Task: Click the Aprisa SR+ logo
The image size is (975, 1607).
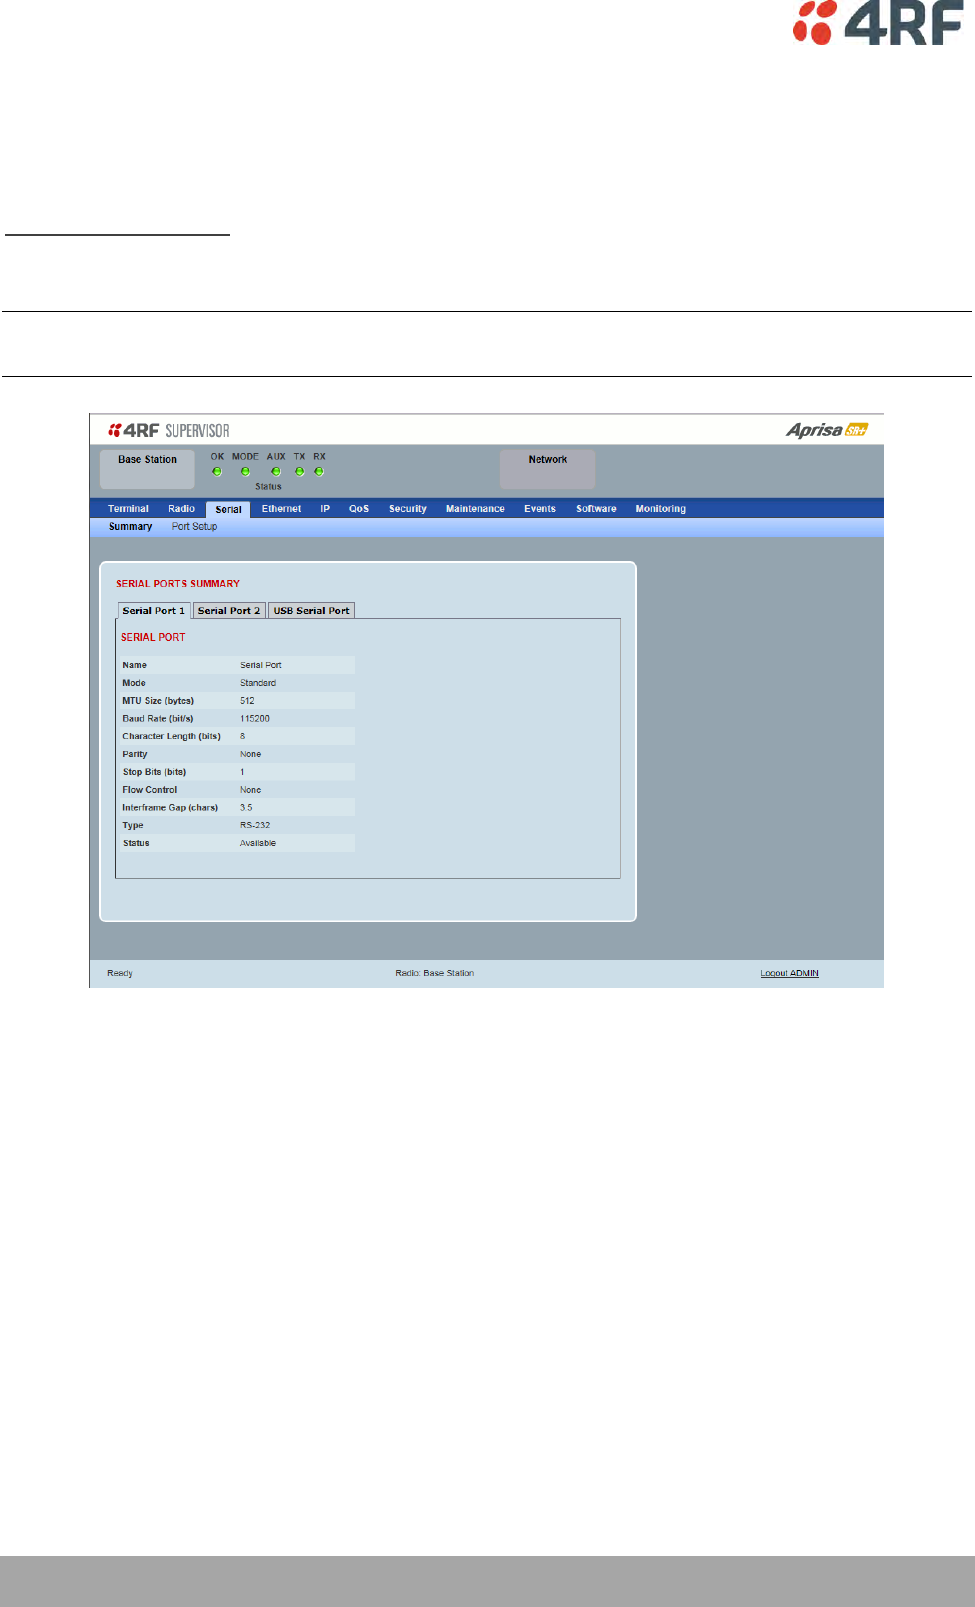Action: [x=827, y=430]
